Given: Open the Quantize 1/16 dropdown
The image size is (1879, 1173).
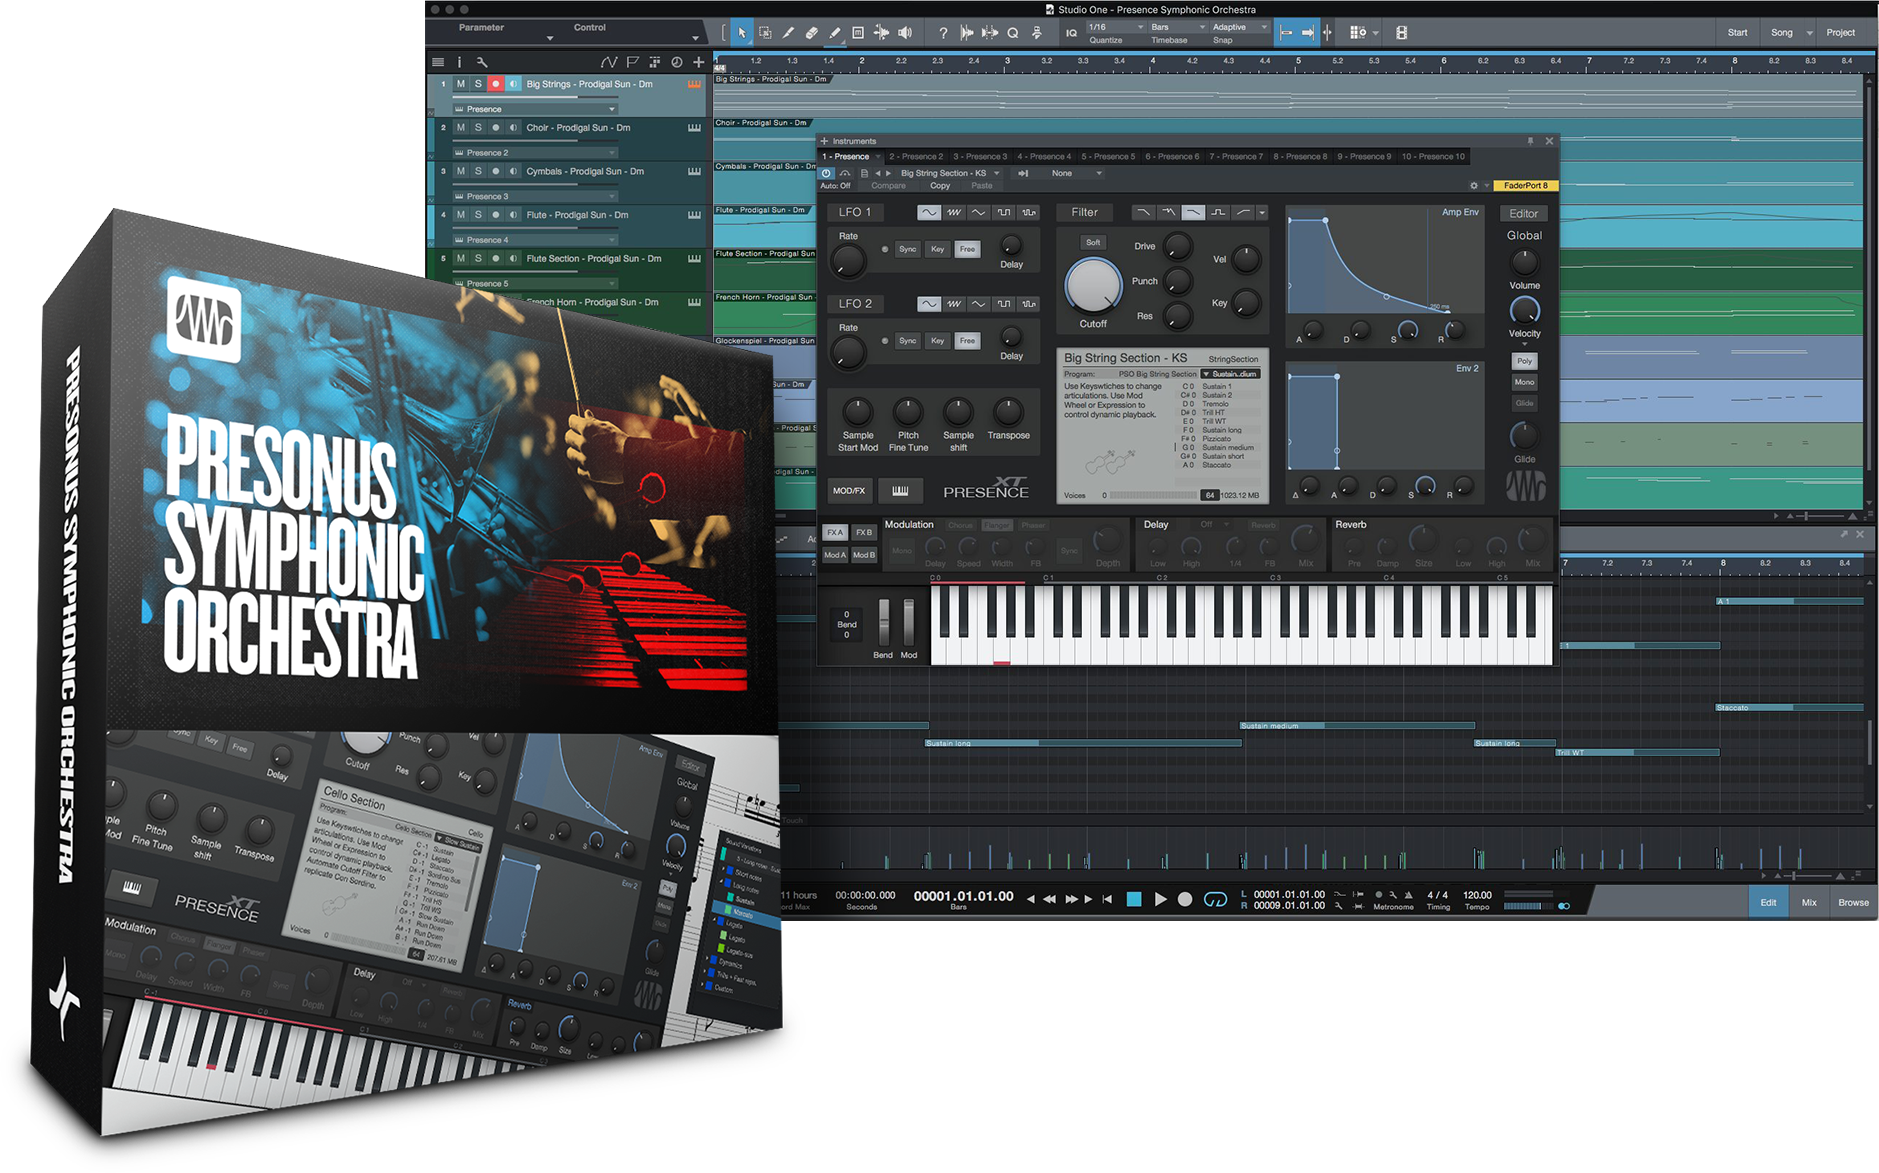Looking at the screenshot, I should point(1116,27).
